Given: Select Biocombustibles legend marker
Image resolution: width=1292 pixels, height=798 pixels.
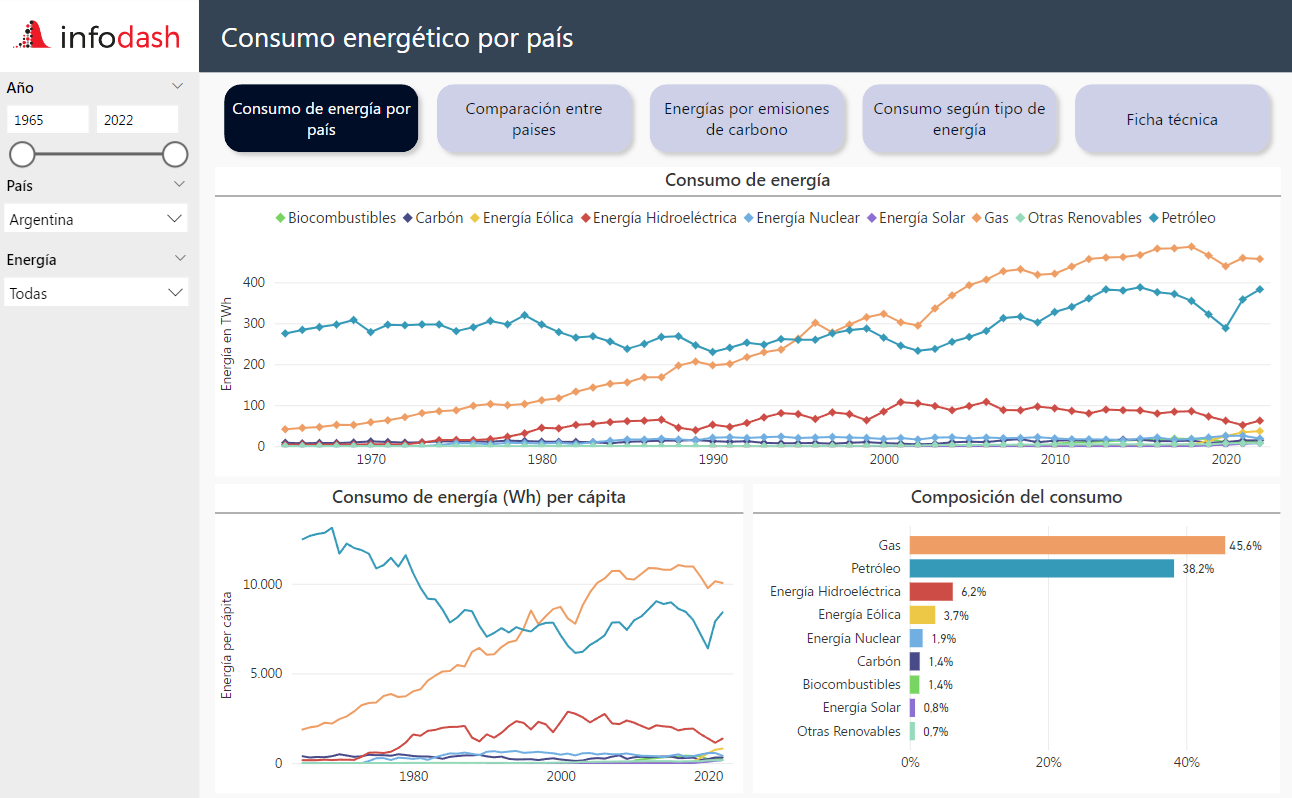Looking at the screenshot, I should [280, 218].
